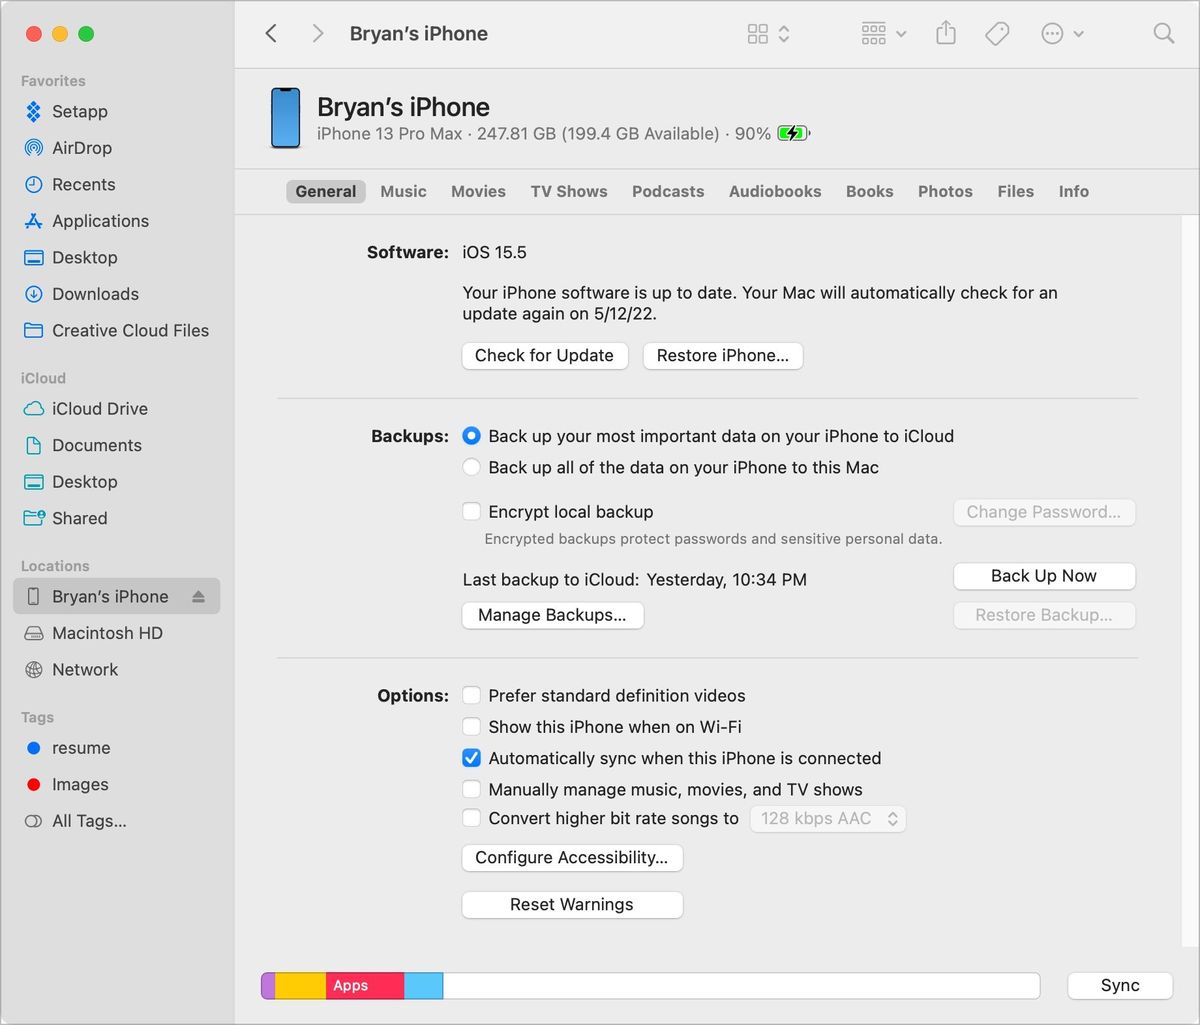
Task: Enable Encrypt local backup checkbox
Action: coord(471,511)
